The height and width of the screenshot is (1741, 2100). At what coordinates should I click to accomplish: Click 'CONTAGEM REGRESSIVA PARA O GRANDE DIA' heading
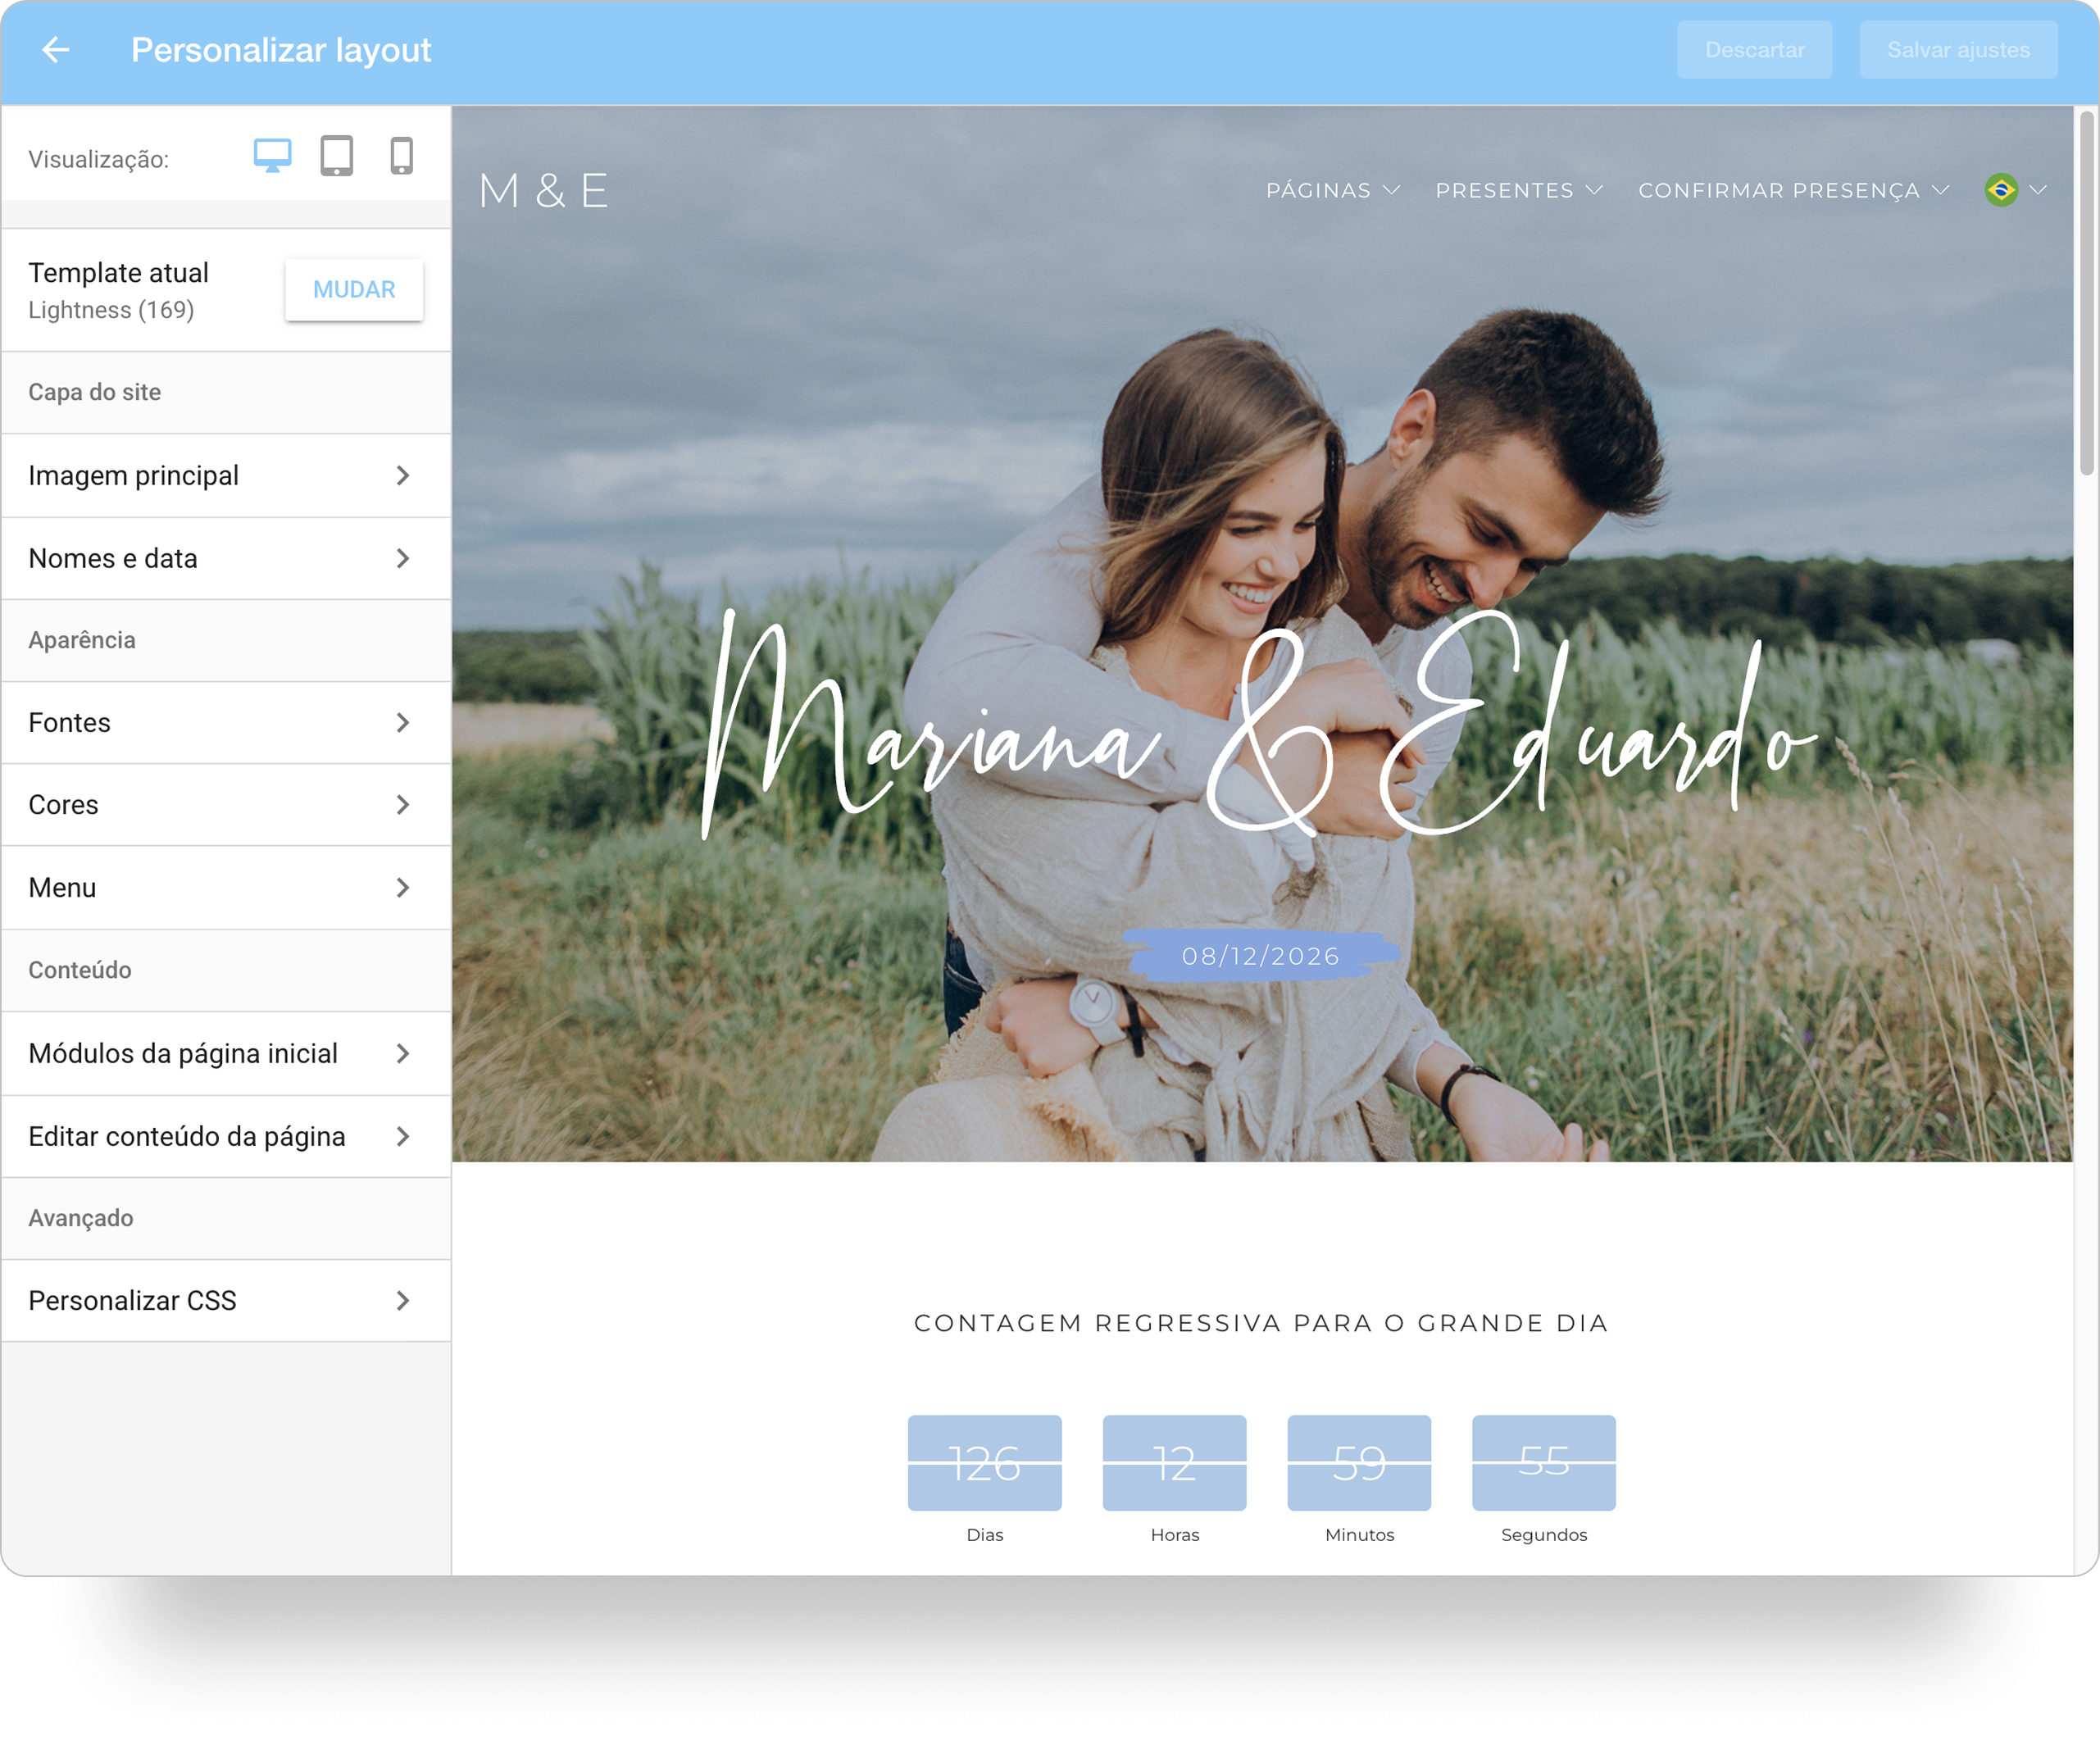pos(1261,1323)
